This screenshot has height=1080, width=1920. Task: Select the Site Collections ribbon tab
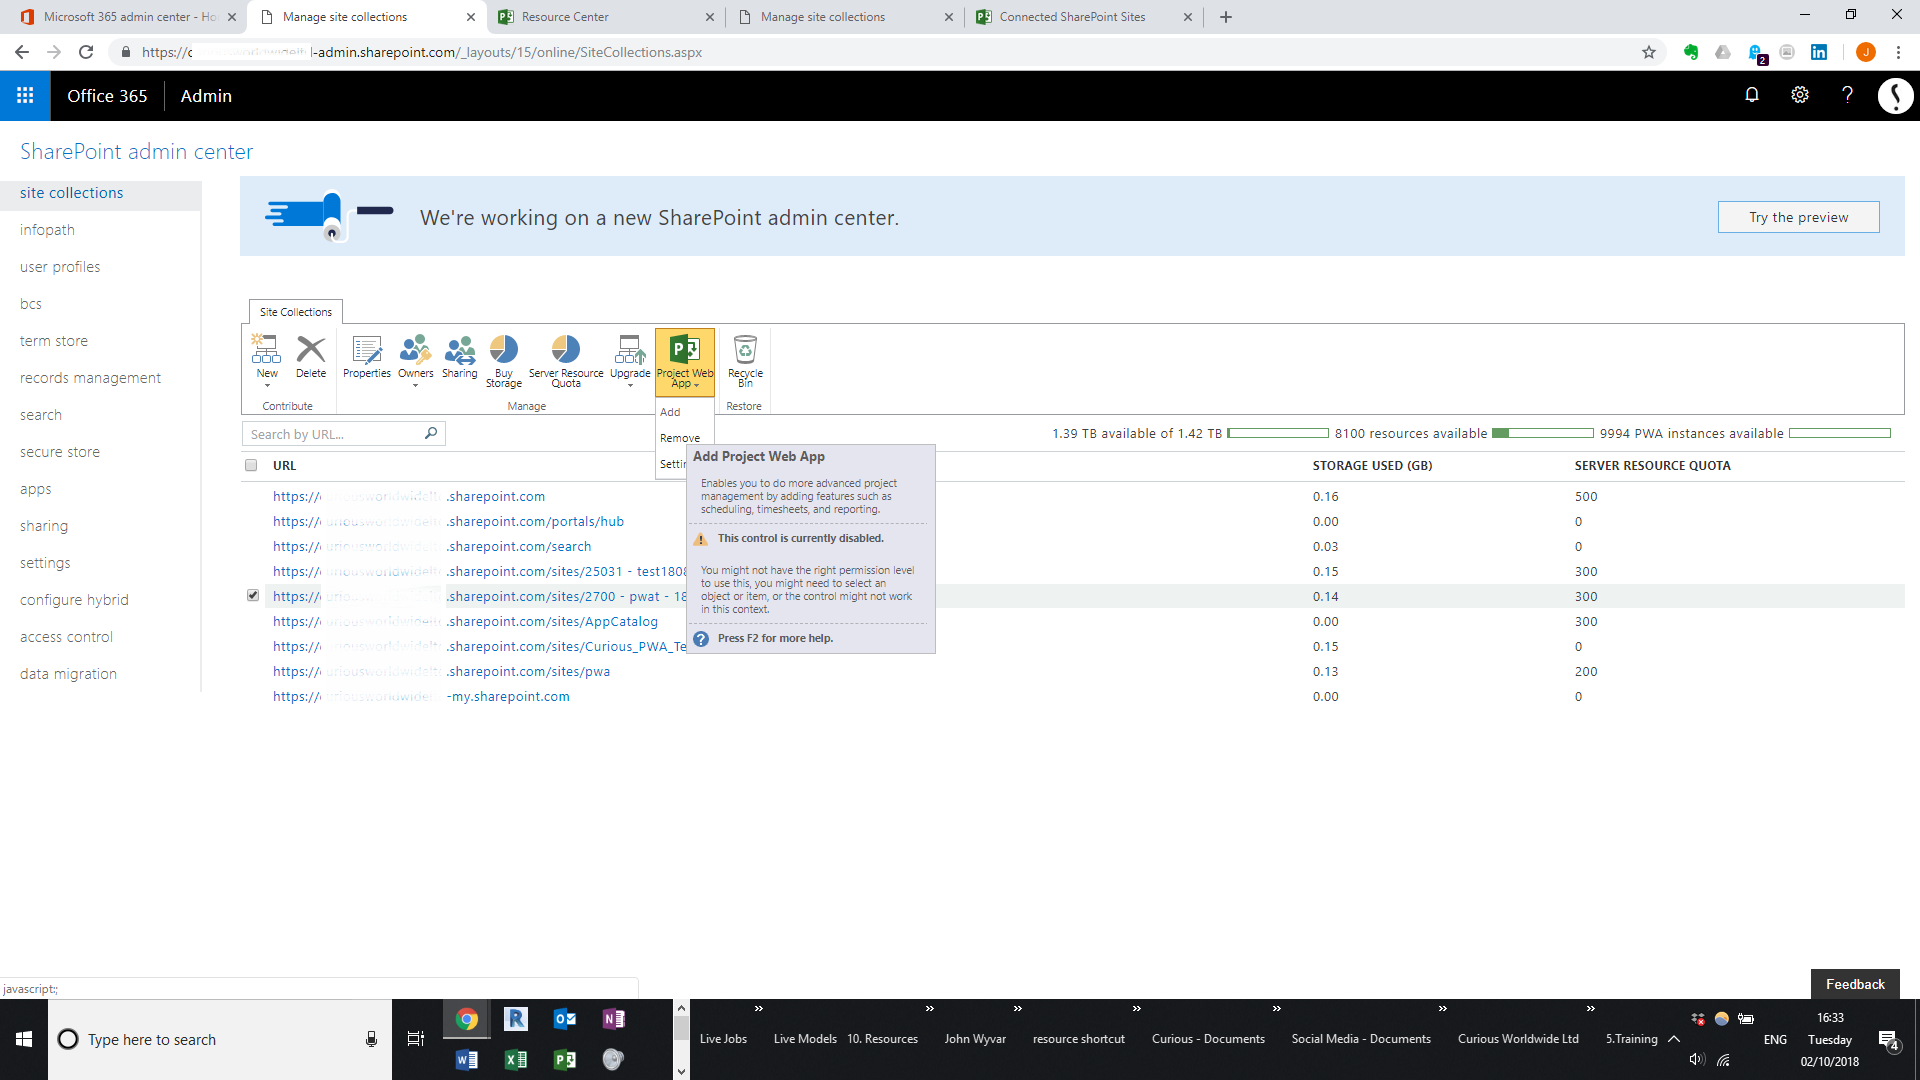pos(296,312)
